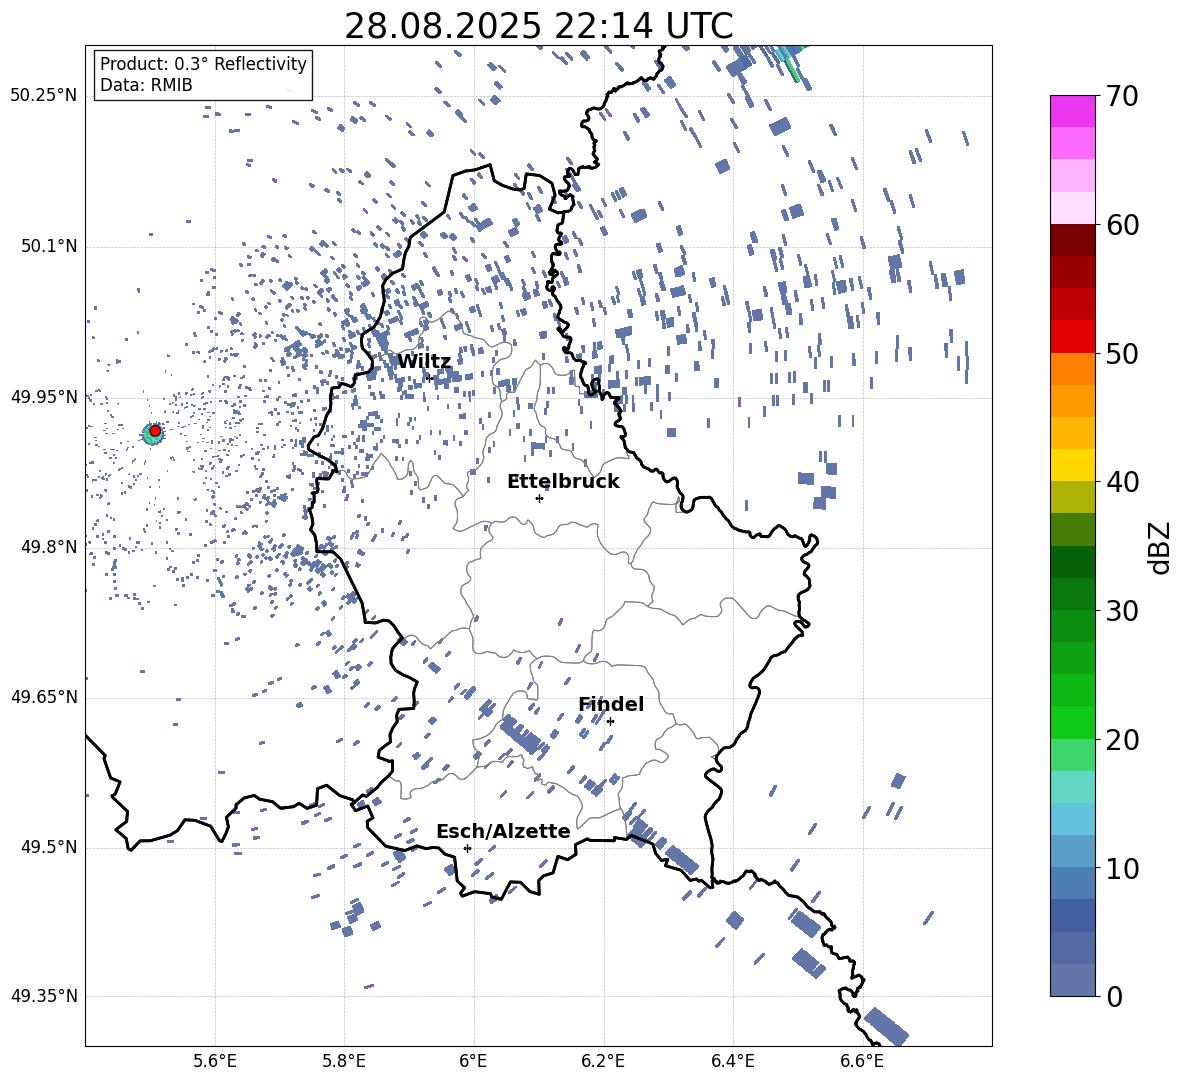Click the 49.35°N latitude label

[x=44, y=996]
